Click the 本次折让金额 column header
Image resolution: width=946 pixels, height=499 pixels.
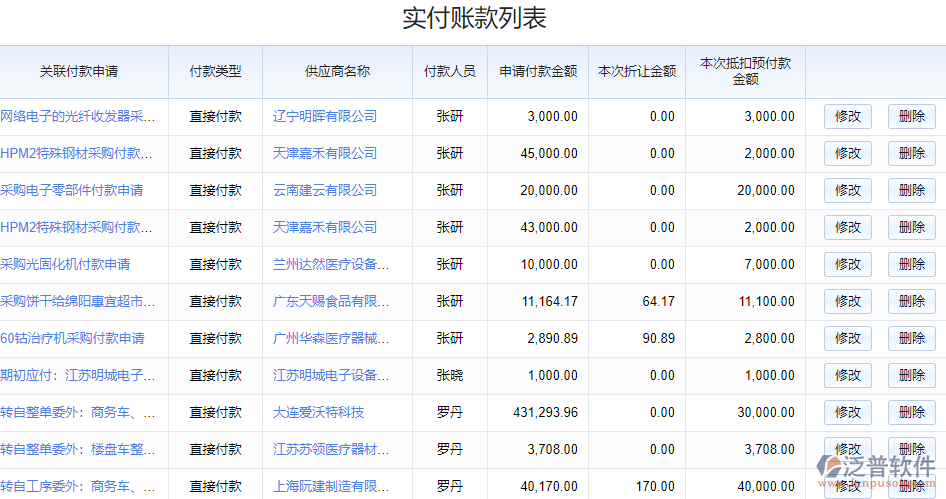[636, 72]
